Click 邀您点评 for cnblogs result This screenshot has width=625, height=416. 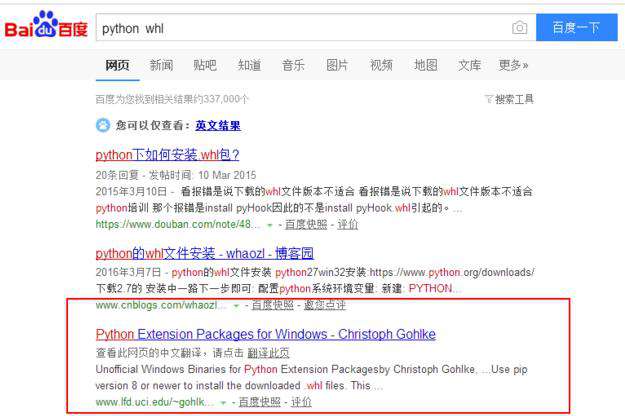(325, 305)
